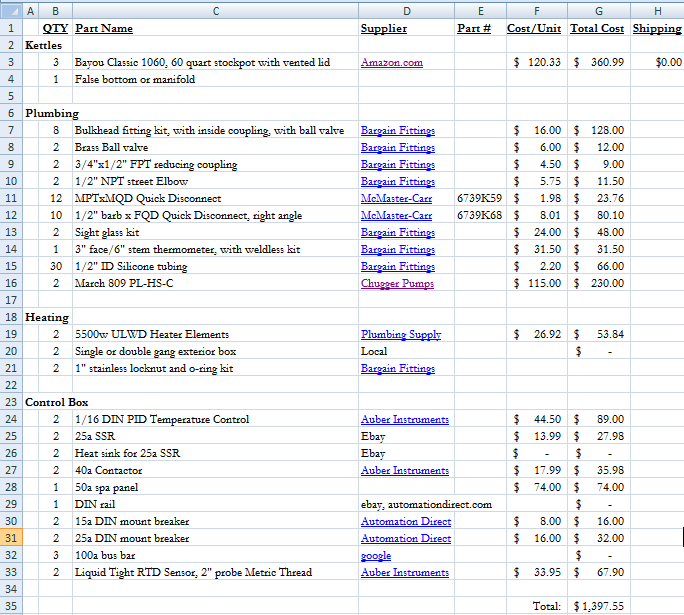
Task: Click the 'Part #' header cell
Action: click(x=480, y=28)
